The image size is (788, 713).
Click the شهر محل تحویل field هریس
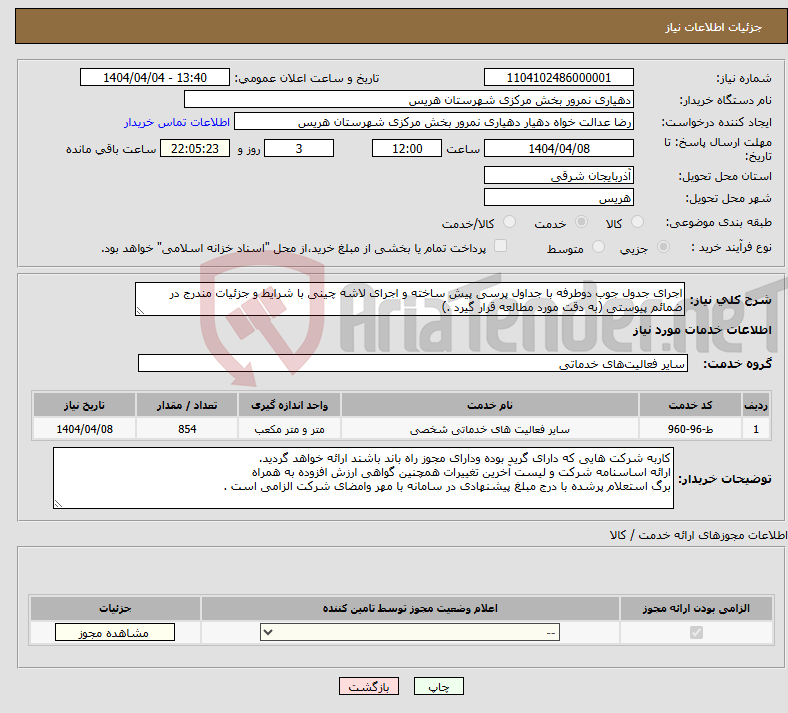pyautogui.click(x=558, y=197)
